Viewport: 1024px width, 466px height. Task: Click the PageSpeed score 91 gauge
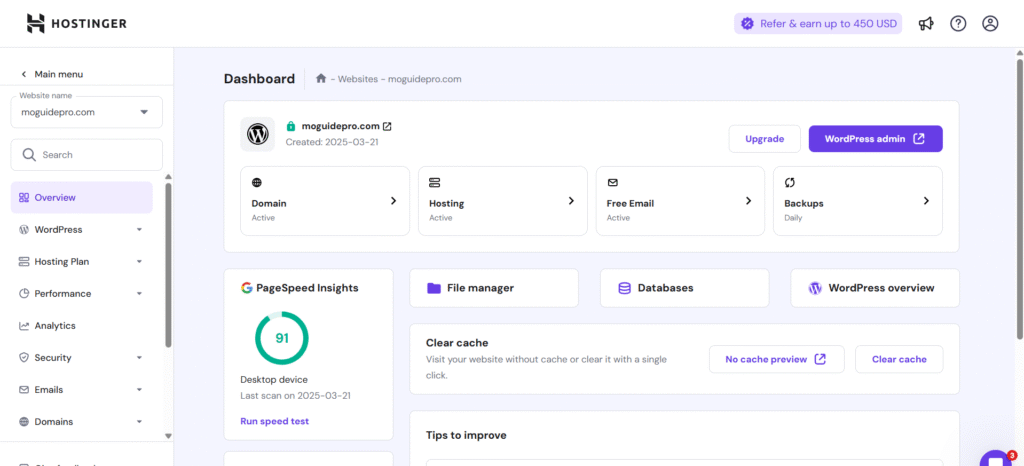pyautogui.click(x=281, y=338)
